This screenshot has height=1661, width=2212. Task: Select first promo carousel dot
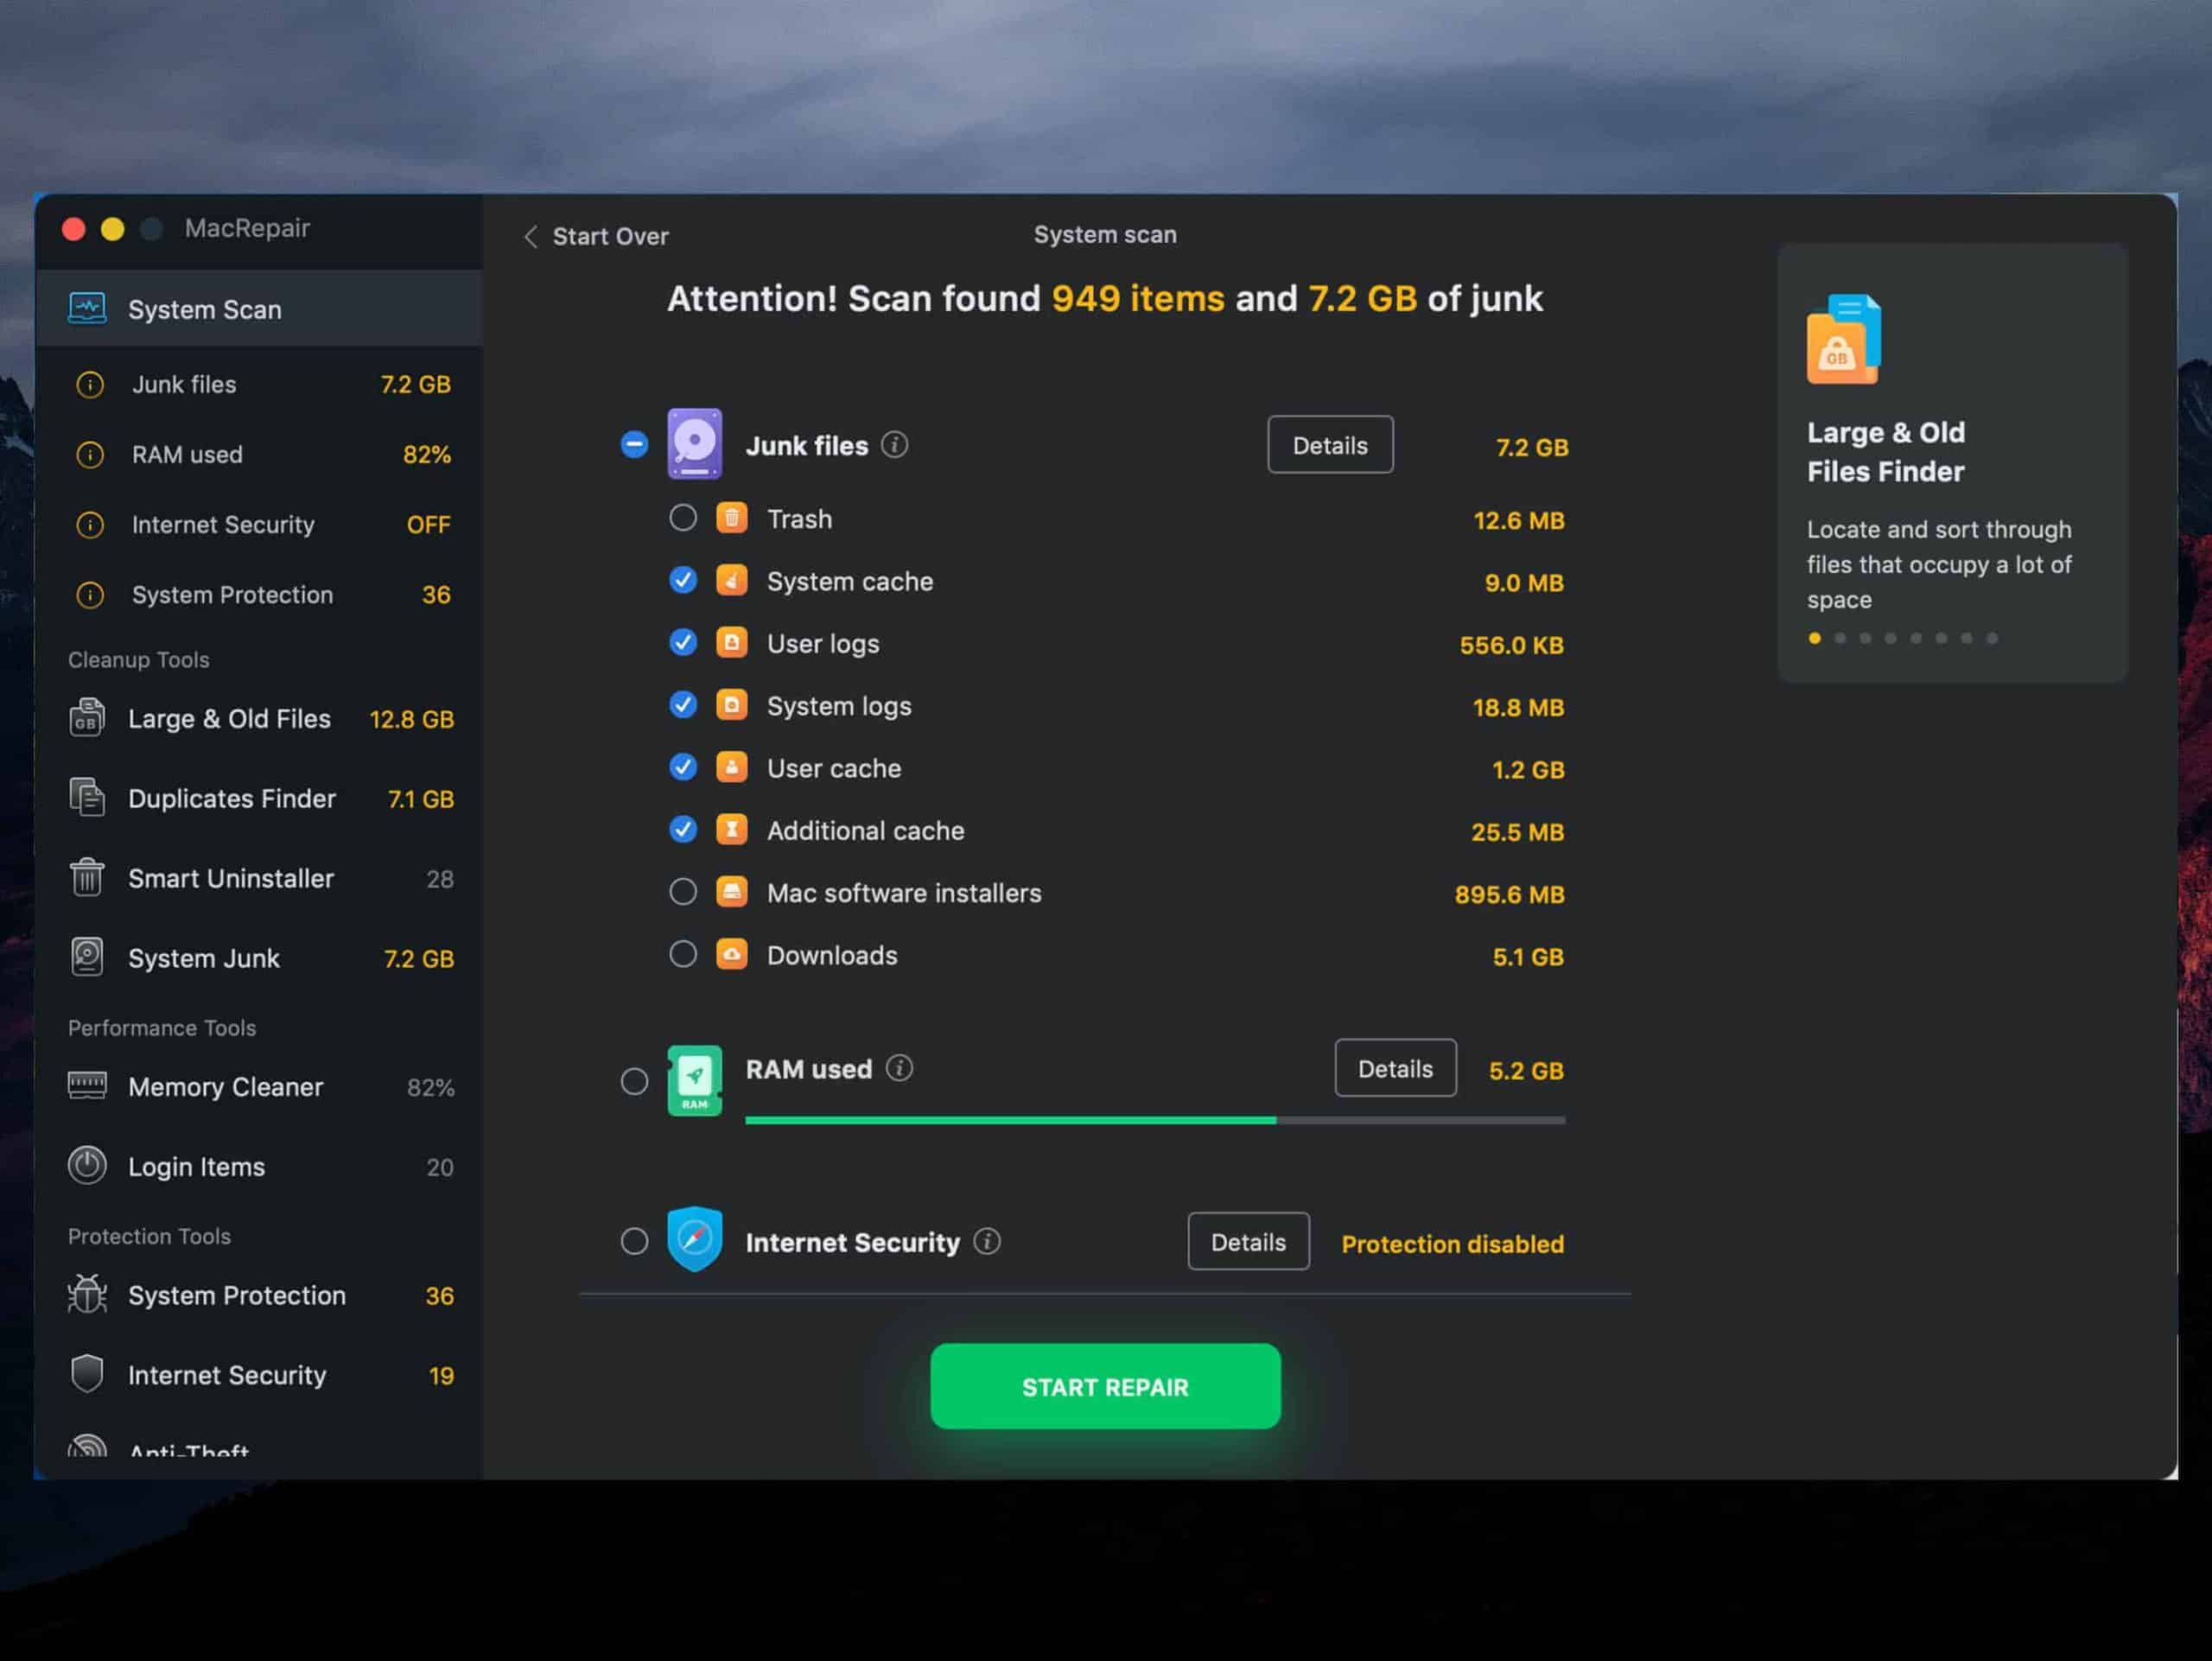(x=1815, y=638)
